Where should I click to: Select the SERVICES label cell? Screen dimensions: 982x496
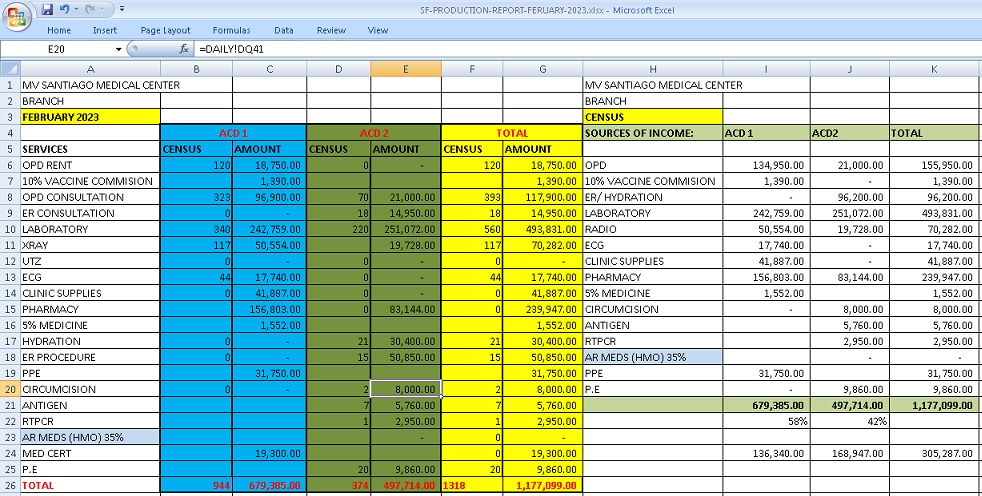click(90, 149)
